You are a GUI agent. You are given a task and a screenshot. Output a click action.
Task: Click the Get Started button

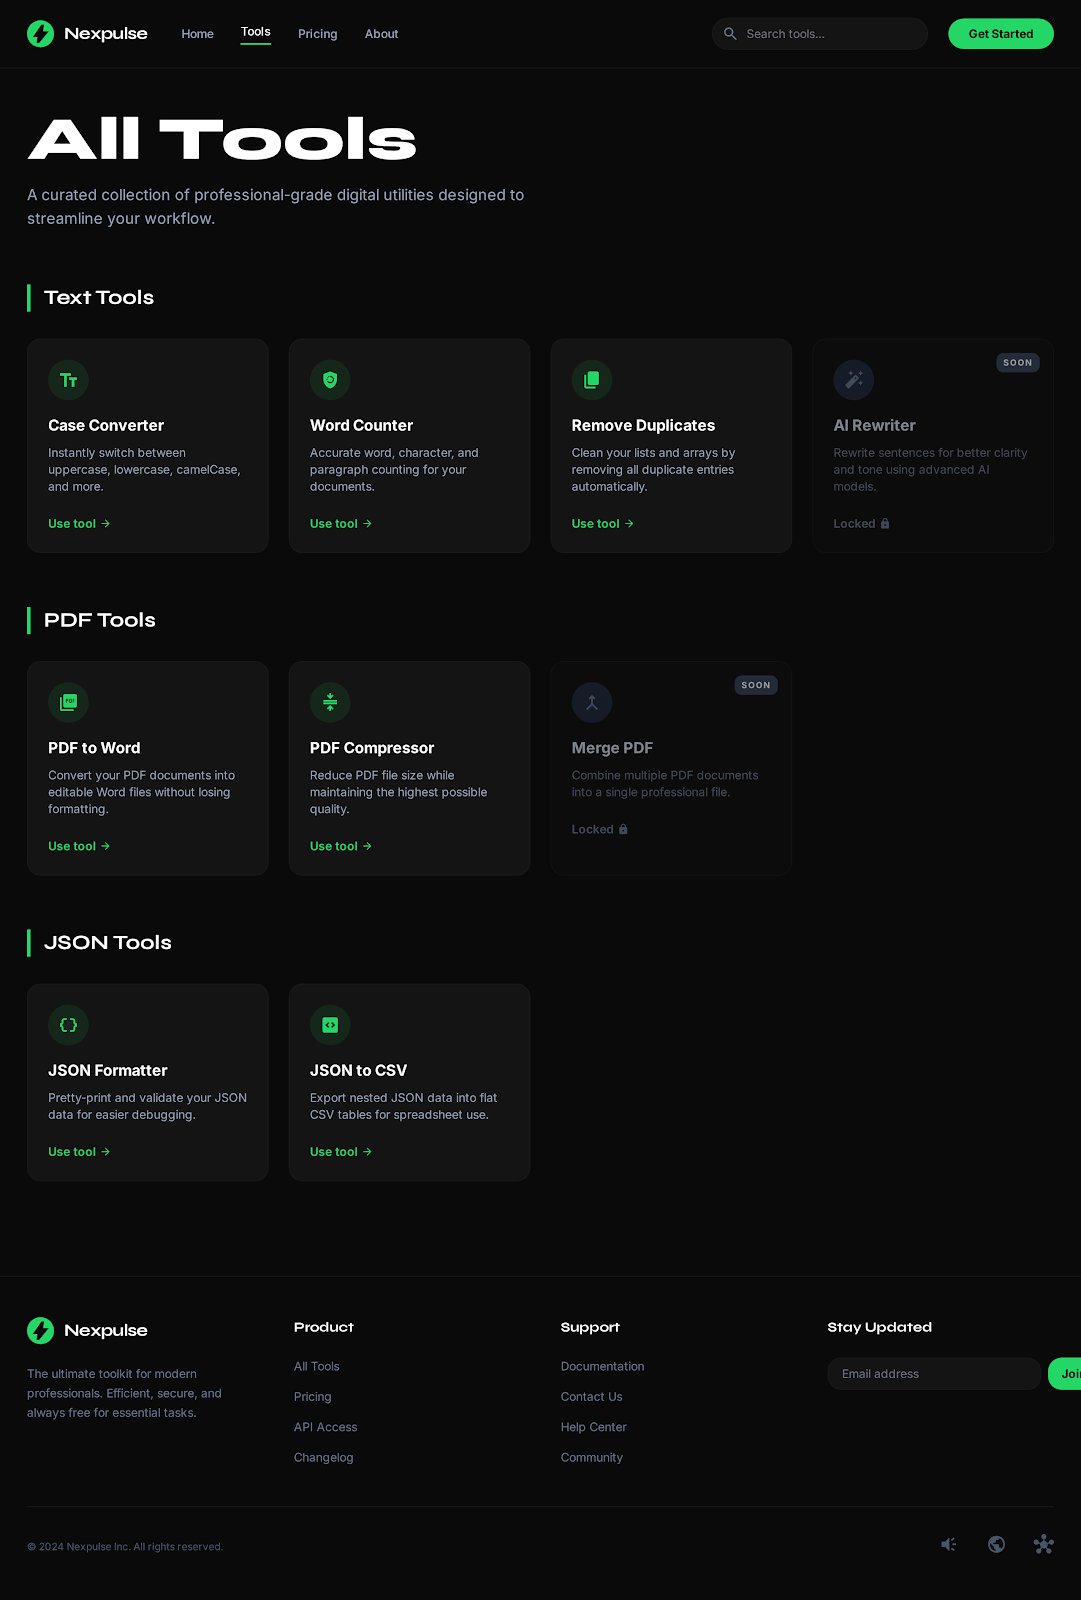tap(1000, 34)
